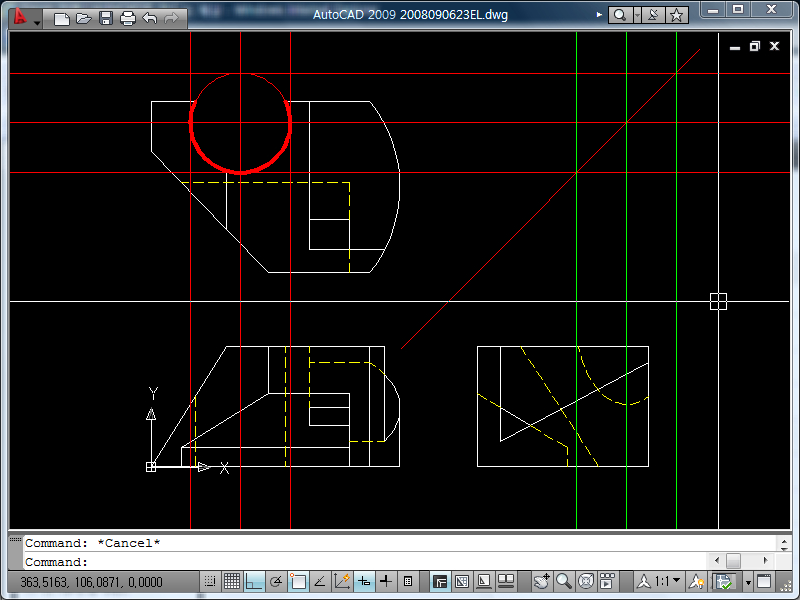This screenshot has width=800, height=600.
Task: Activate the Zoom magnifier in status bar
Action: [x=564, y=581]
